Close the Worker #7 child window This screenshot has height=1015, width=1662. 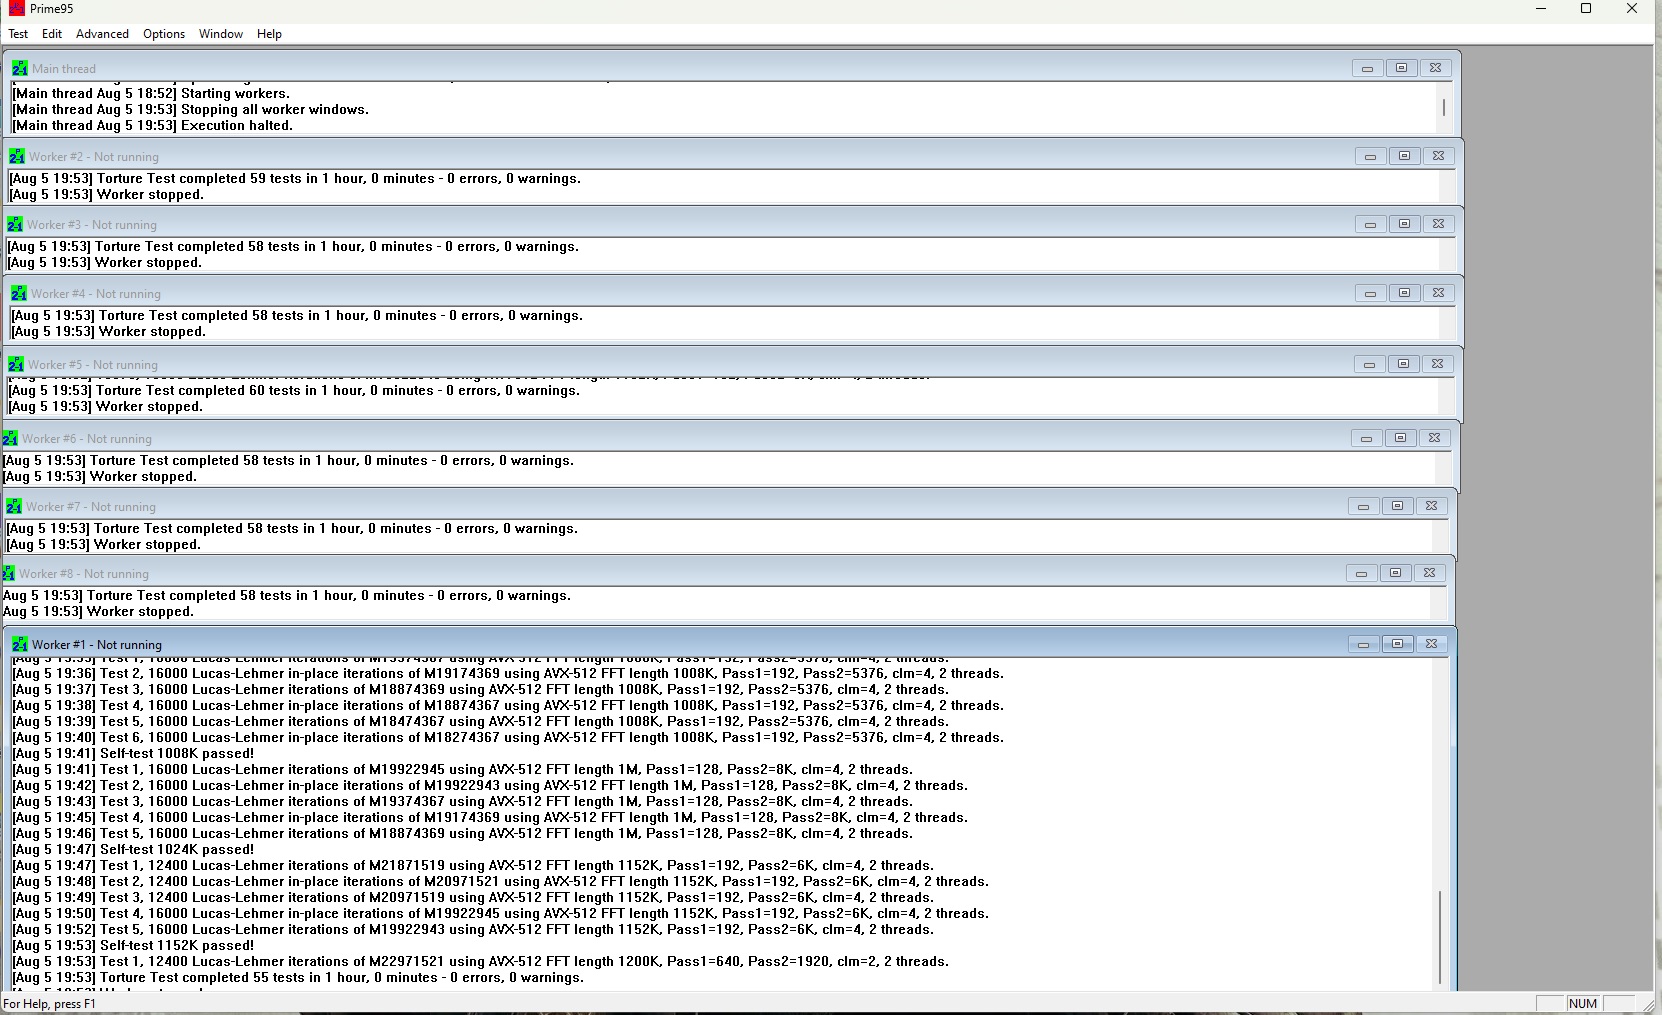1431,506
